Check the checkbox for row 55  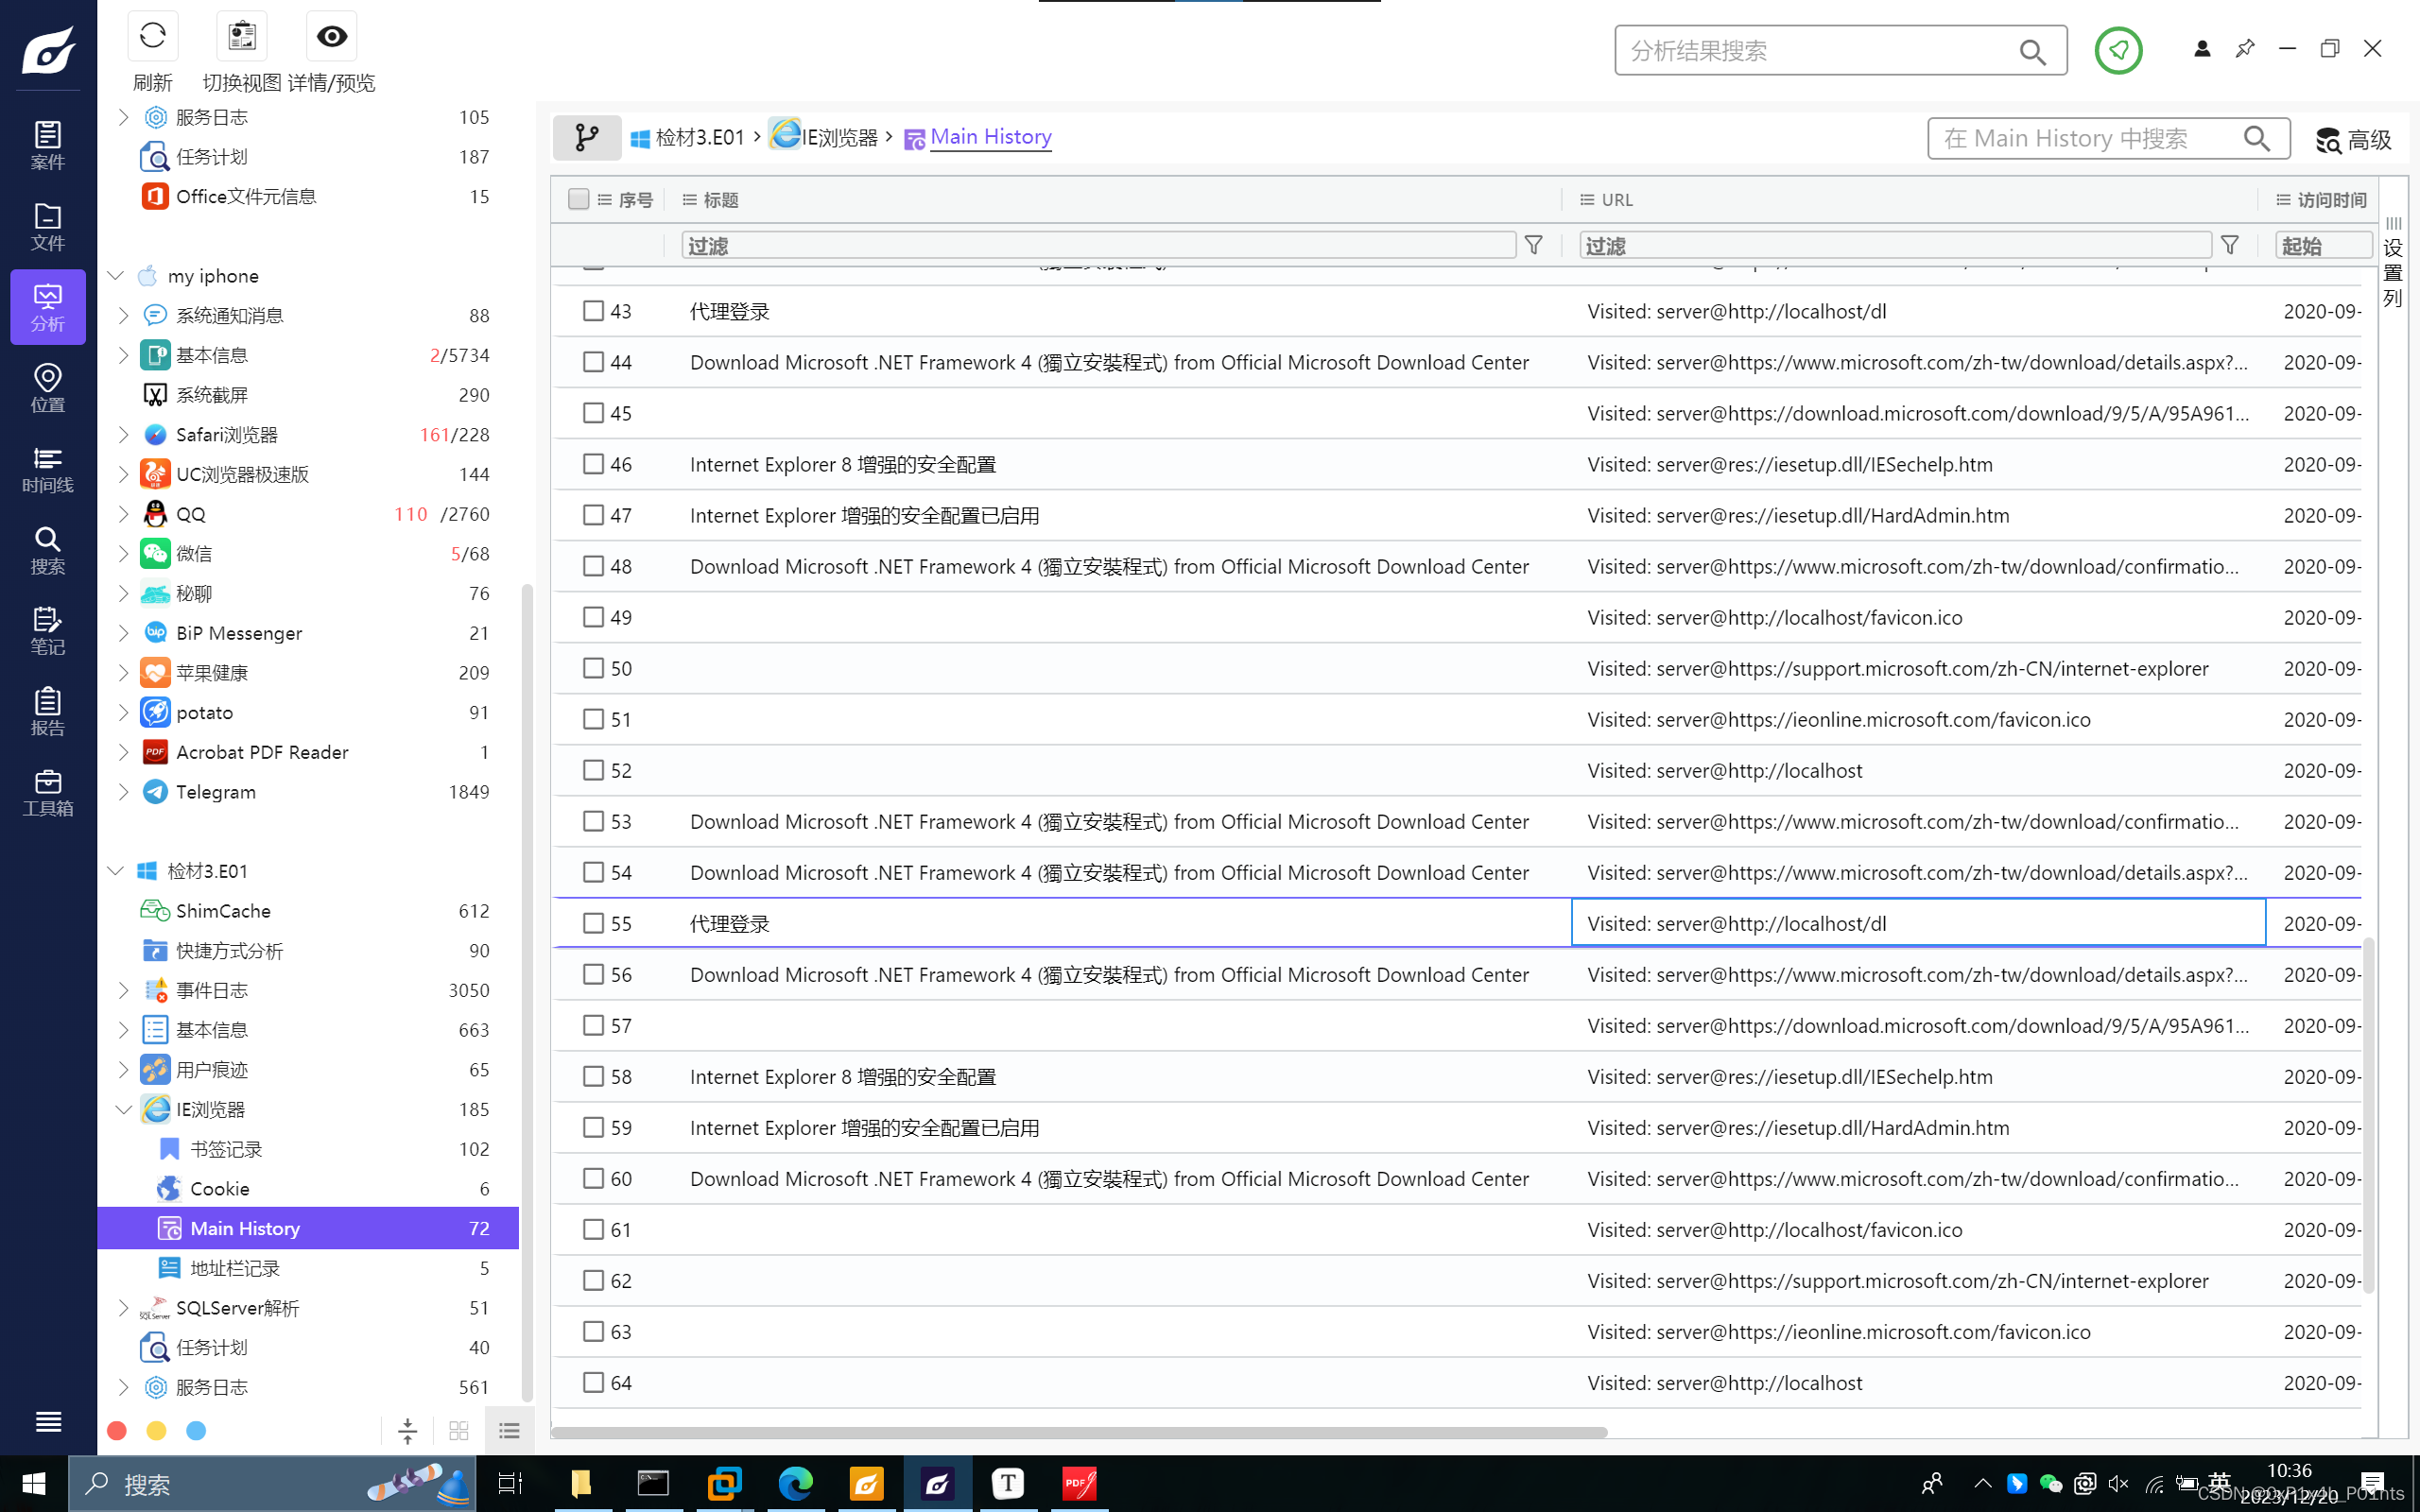click(593, 923)
